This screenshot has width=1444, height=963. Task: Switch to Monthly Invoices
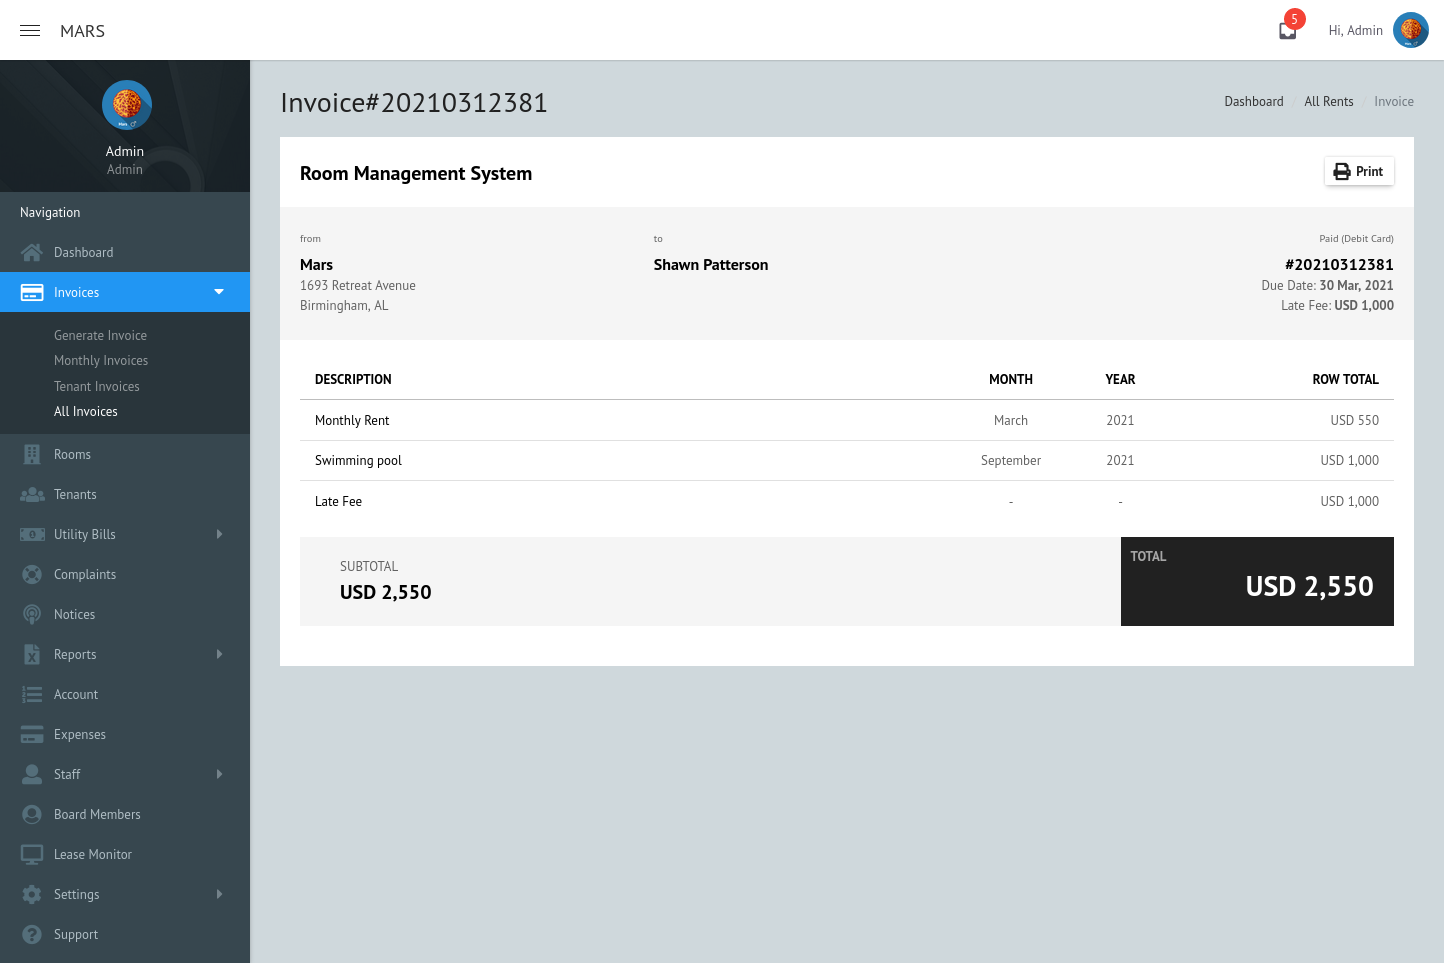click(x=101, y=360)
